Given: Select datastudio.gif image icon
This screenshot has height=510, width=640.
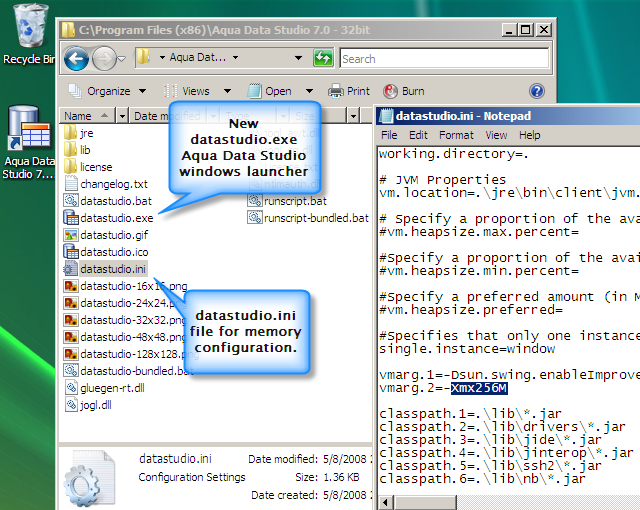Looking at the screenshot, I should pyautogui.click(x=71, y=235).
